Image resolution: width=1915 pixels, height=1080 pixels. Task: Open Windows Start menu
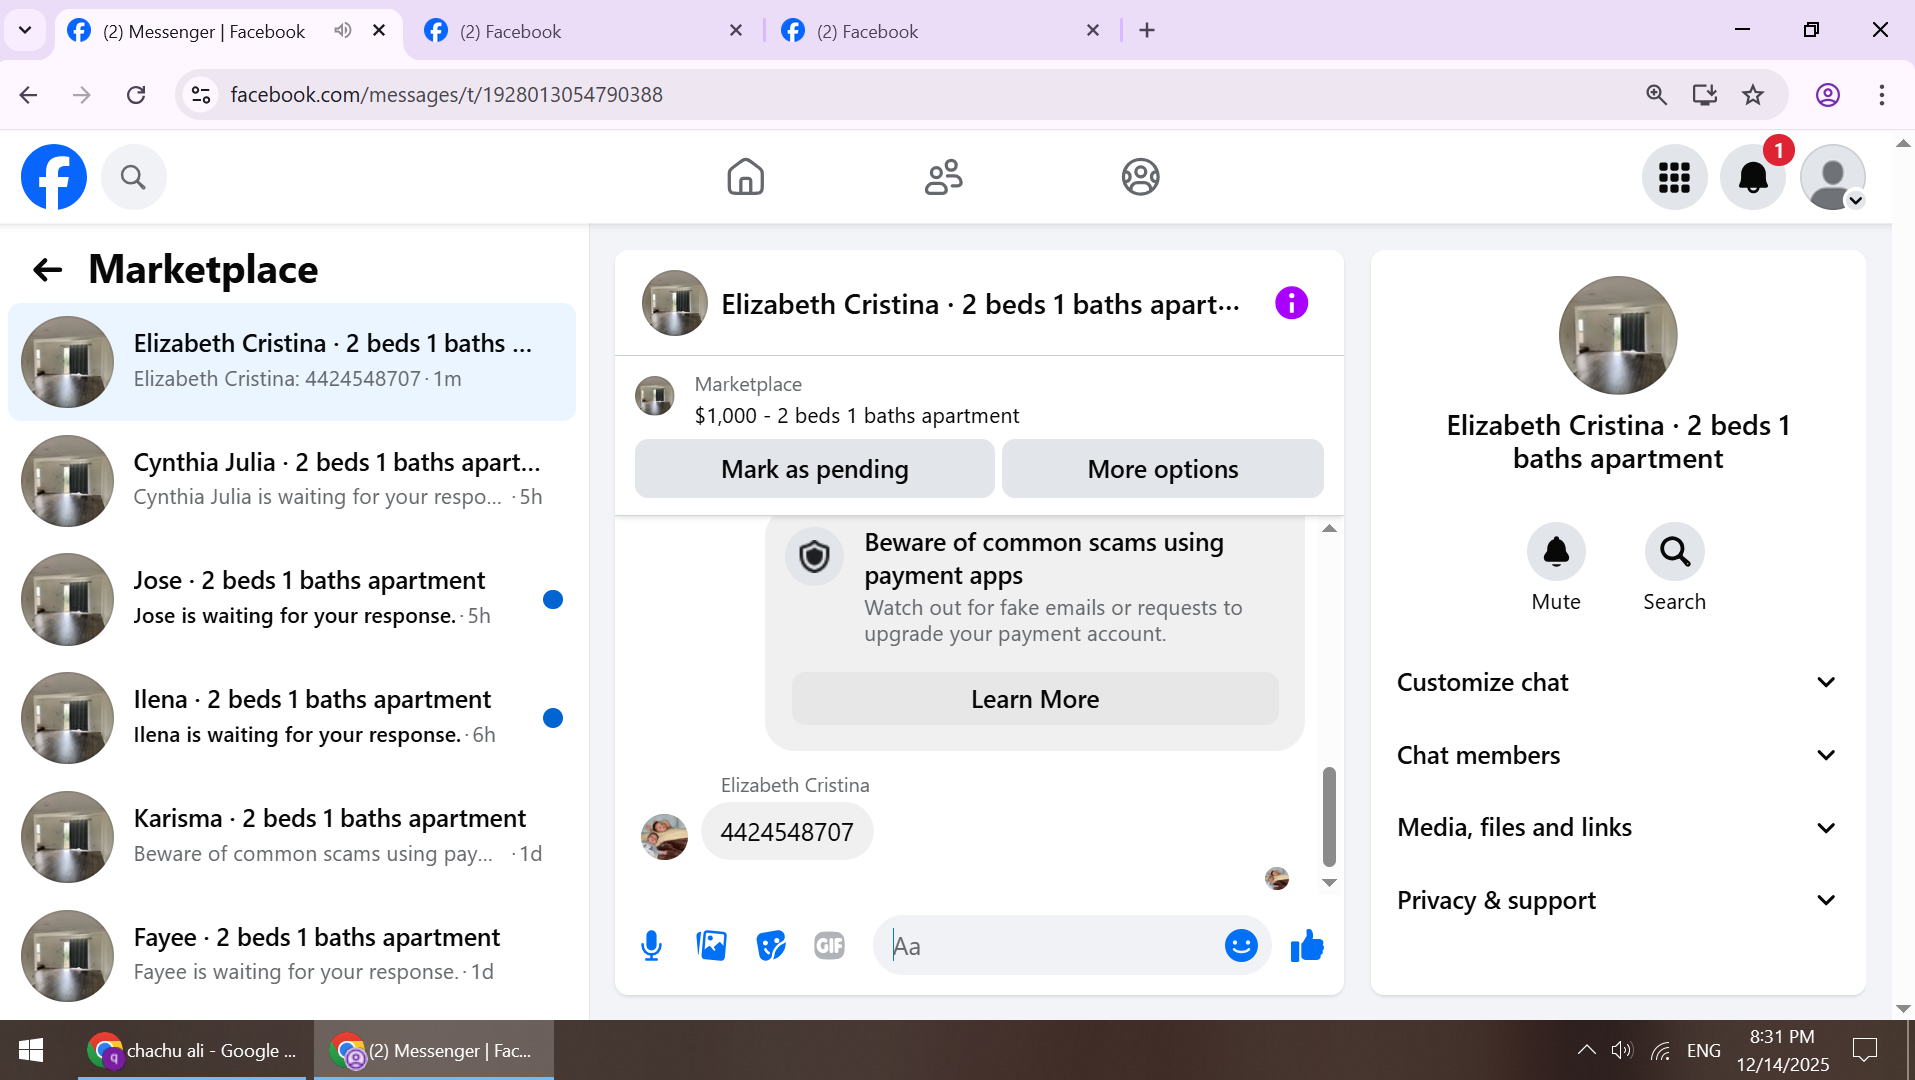coord(31,1050)
